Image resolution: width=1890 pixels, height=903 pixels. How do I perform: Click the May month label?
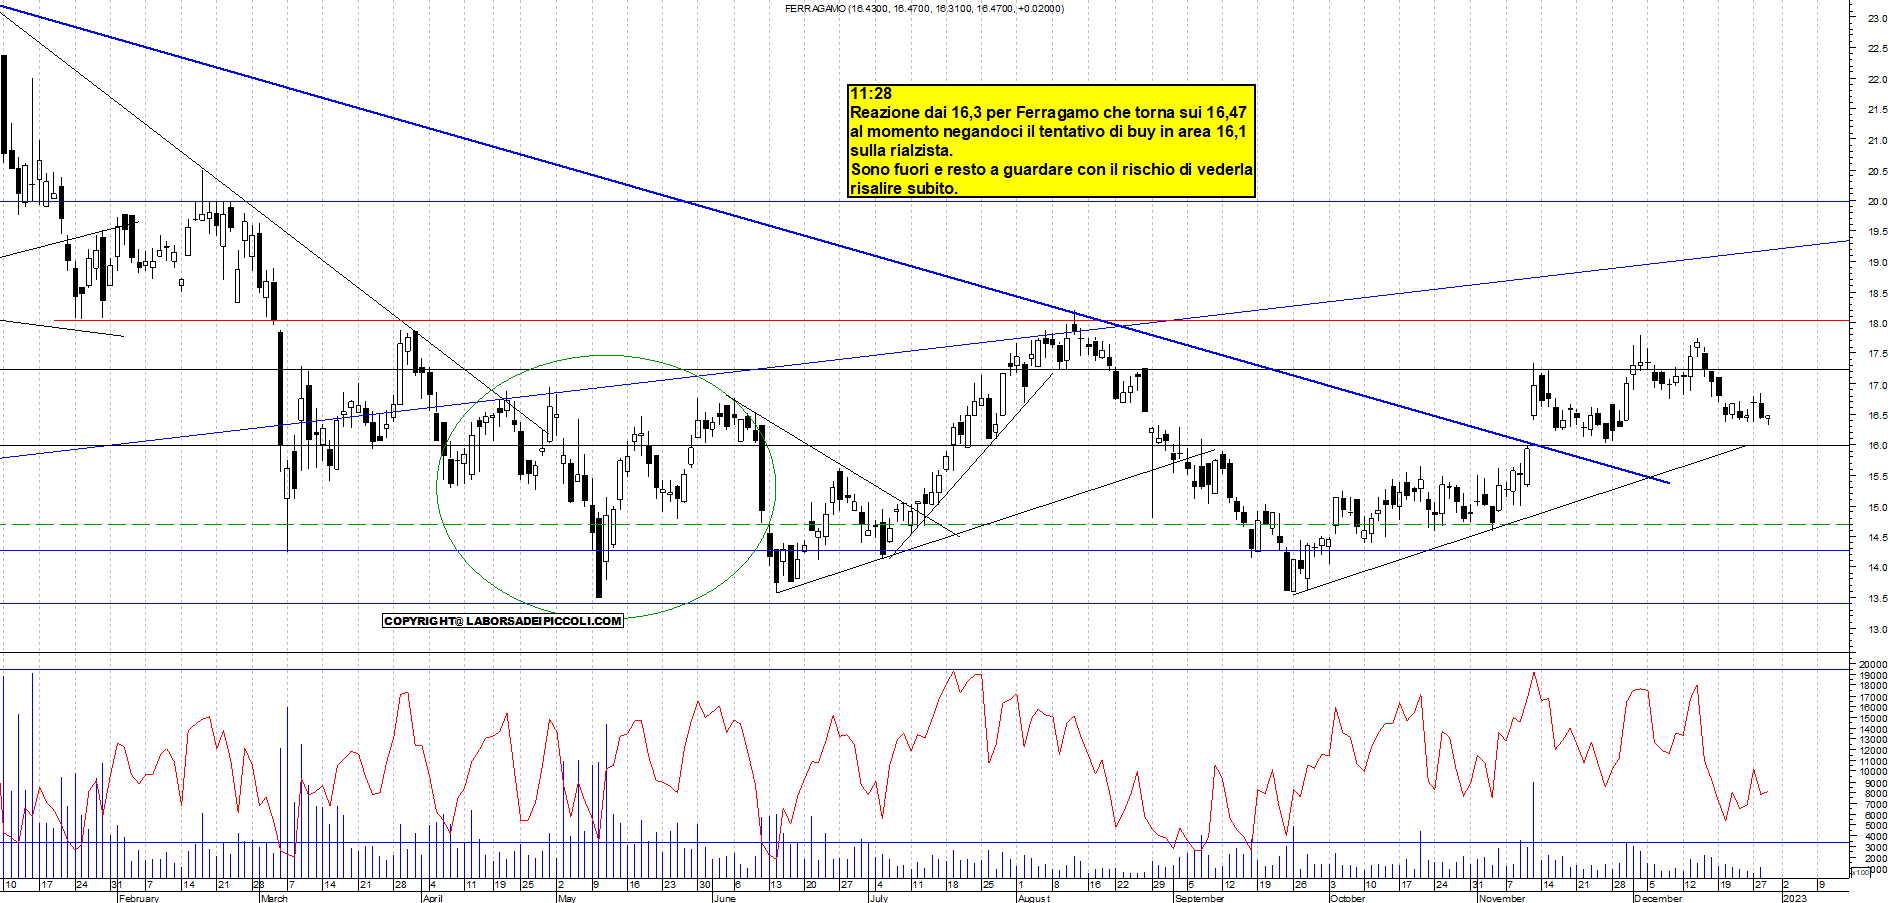(x=567, y=898)
